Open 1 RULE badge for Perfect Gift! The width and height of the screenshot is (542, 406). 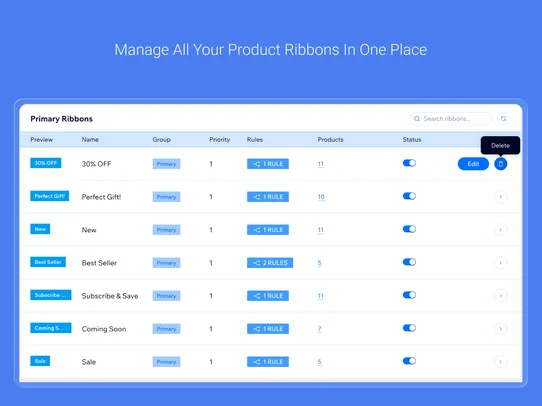268,197
